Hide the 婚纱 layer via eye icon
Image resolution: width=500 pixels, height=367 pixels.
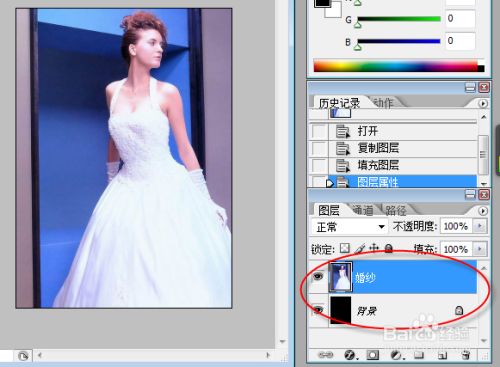(318, 276)
